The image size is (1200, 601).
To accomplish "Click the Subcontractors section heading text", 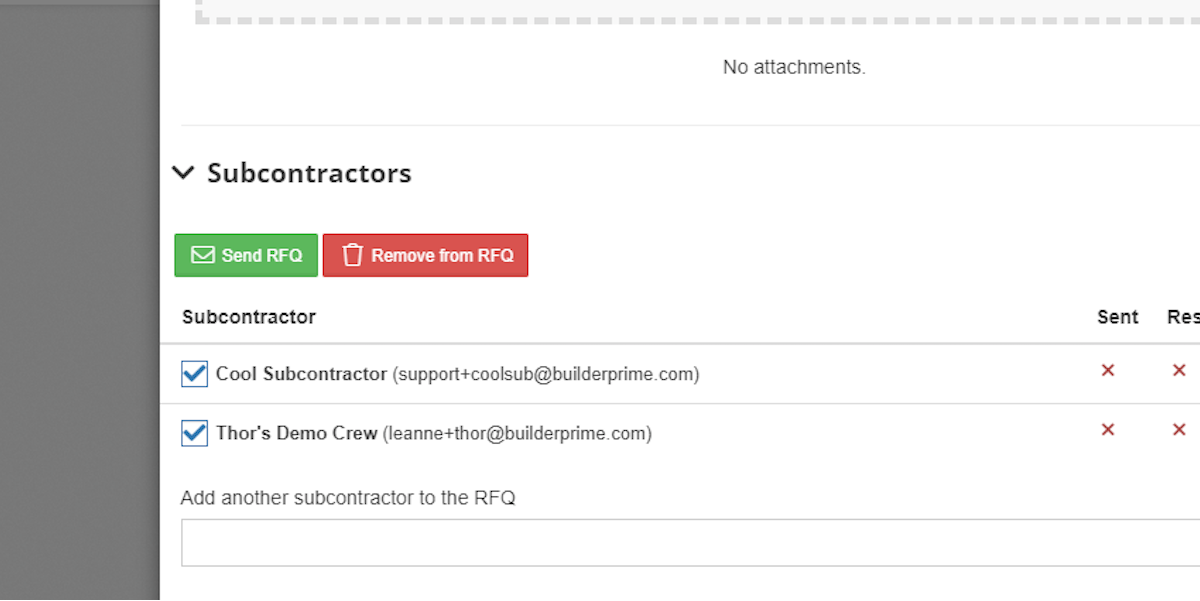I will (309, 173).
